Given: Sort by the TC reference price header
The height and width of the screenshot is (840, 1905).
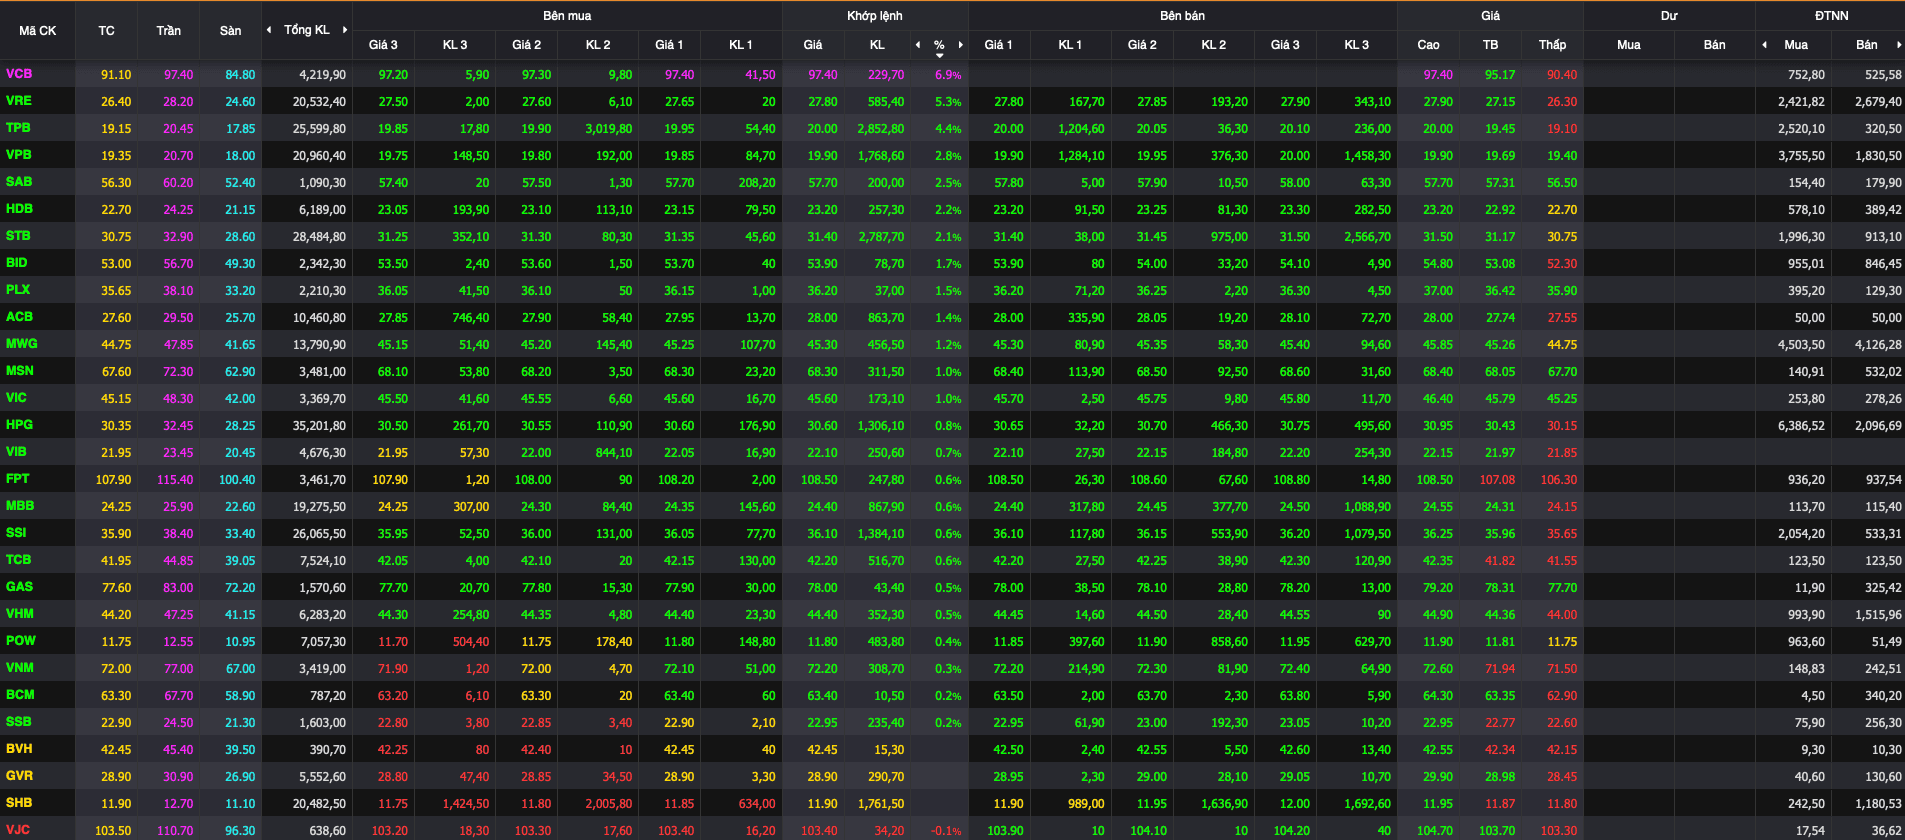Looking at the screenshot, I should click(106, 31).
